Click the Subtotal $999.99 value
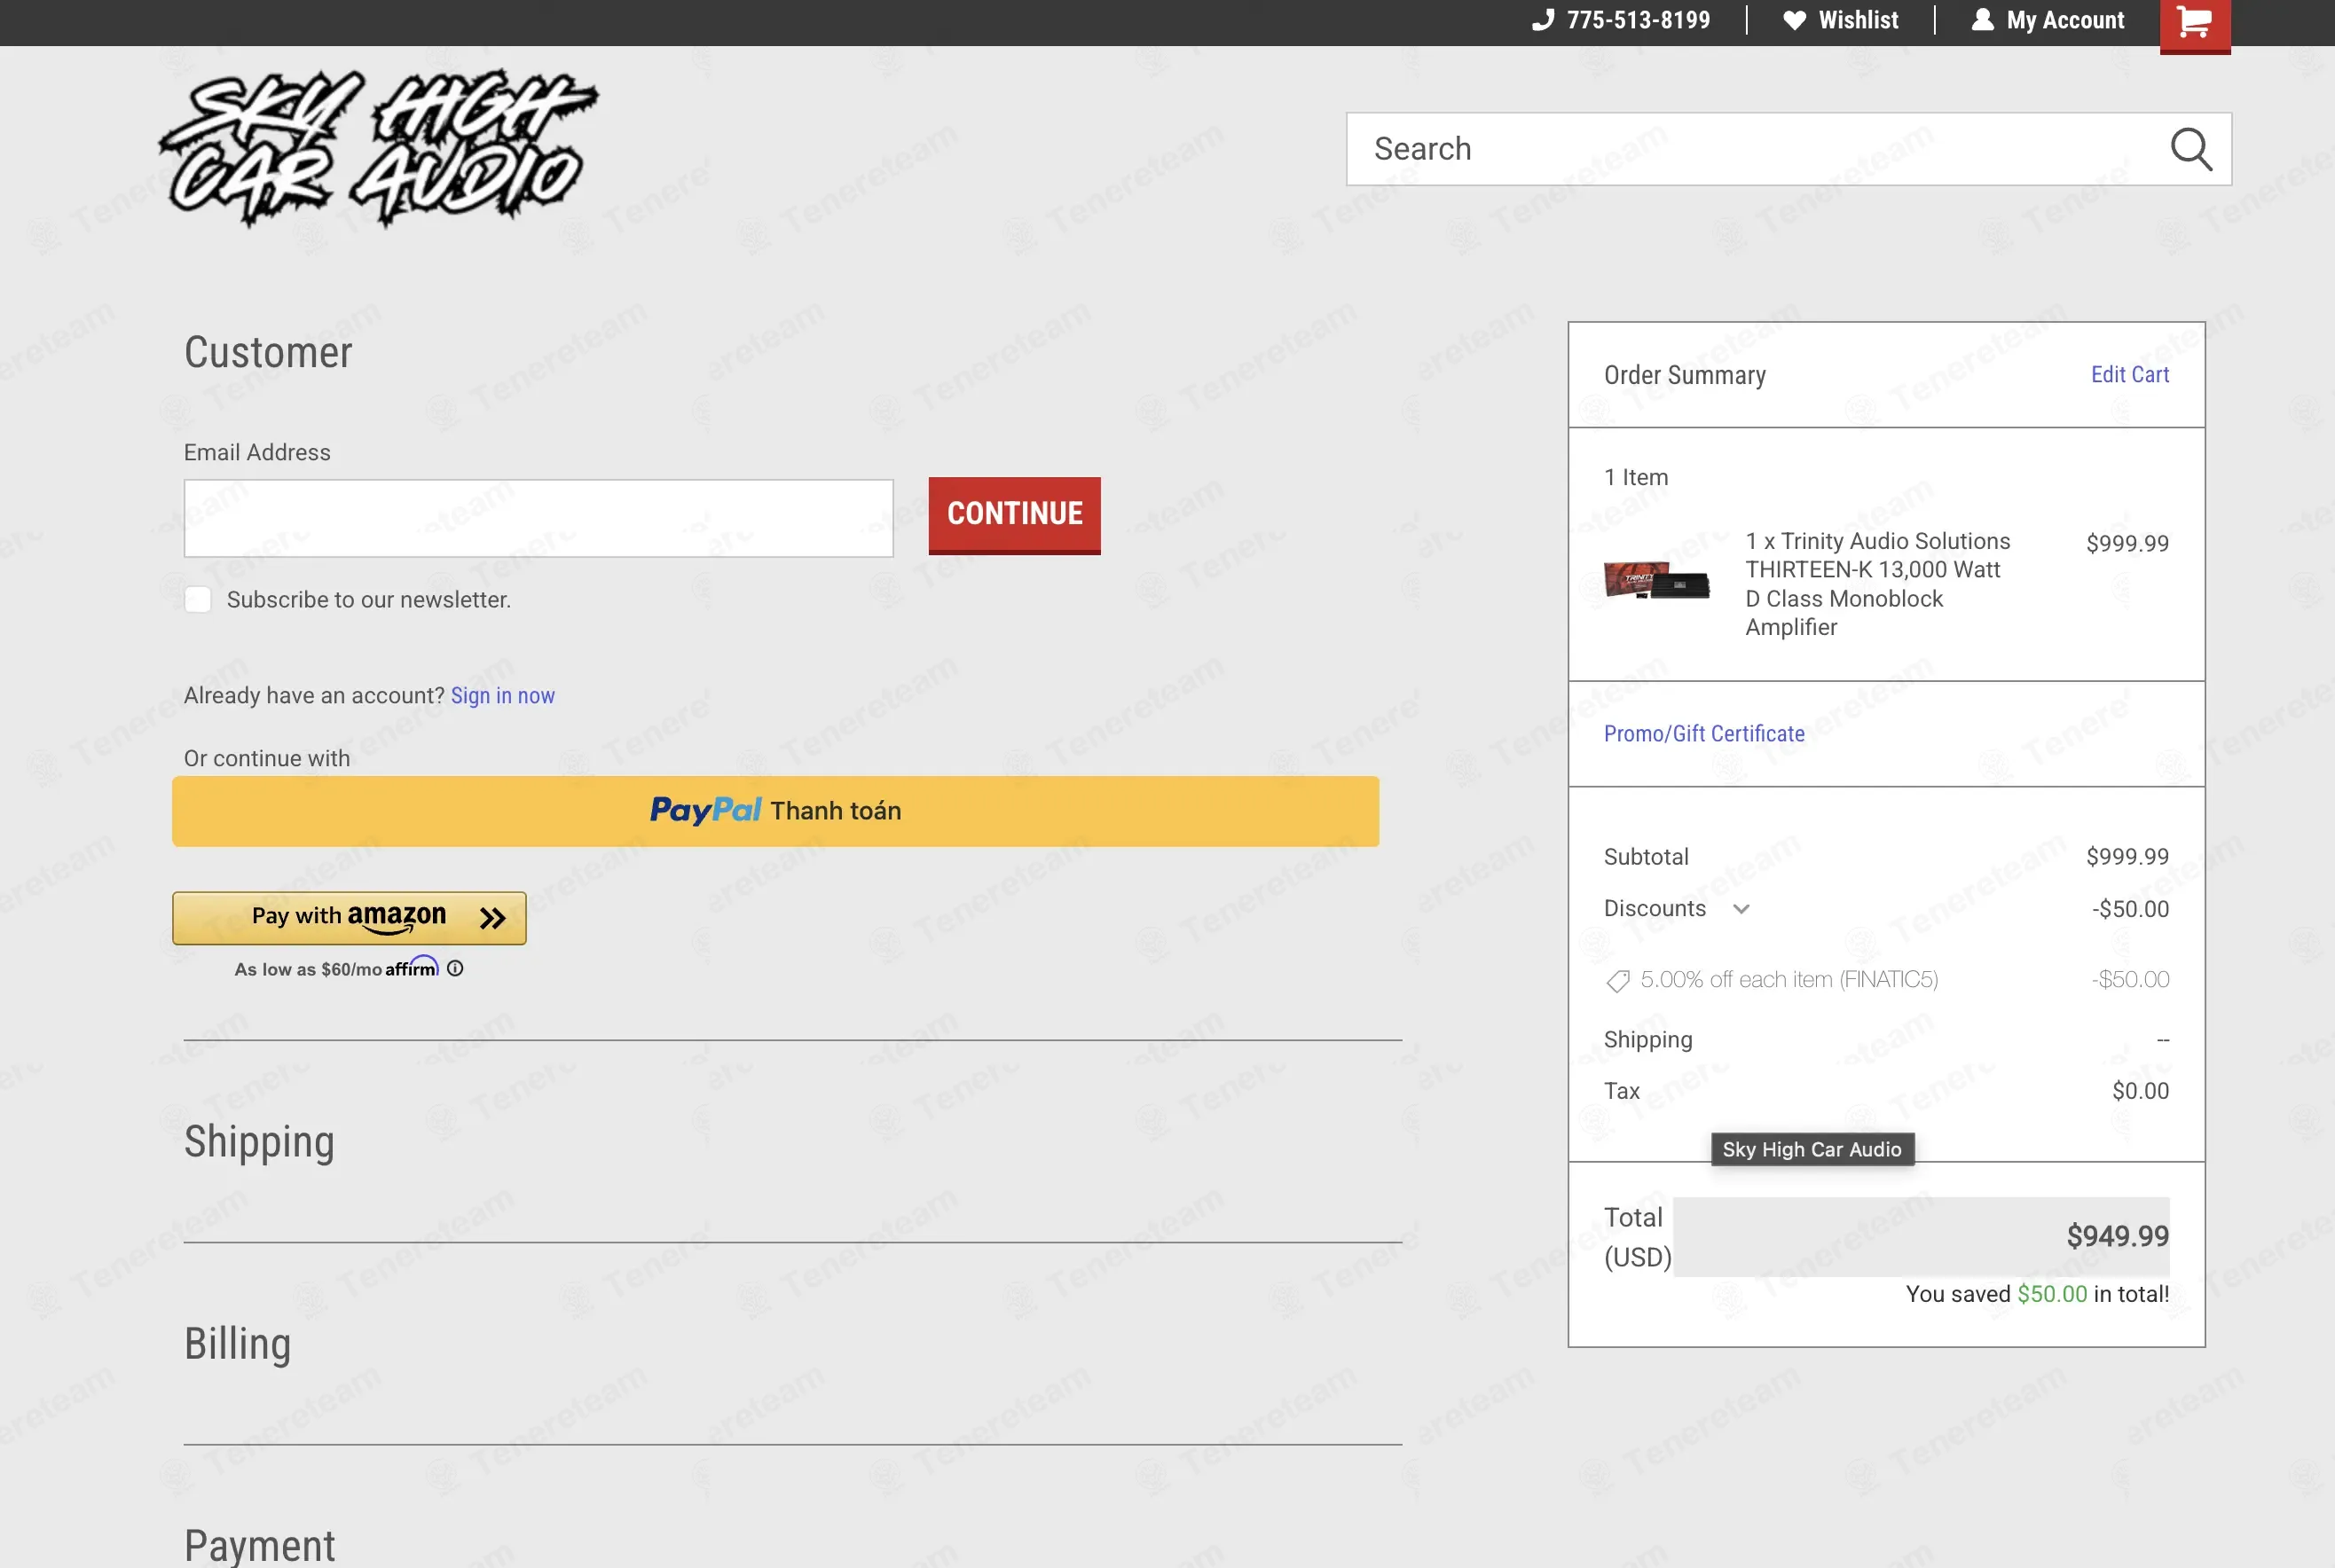This screenshot has width=2335, height=1568. tap(2127, 856)
